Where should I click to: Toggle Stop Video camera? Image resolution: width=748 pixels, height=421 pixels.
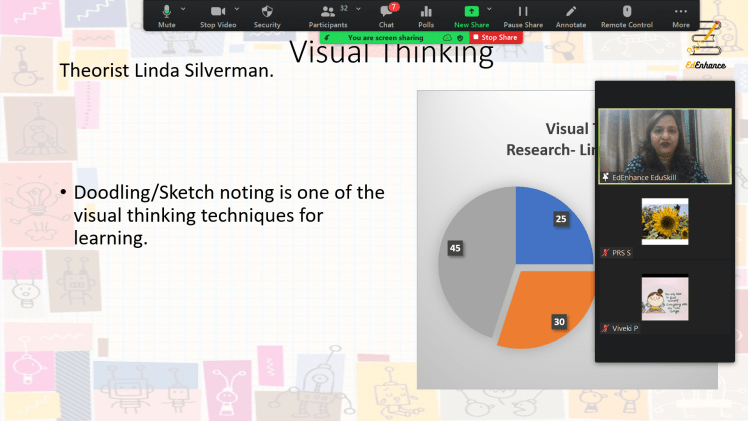click(218, 14)
